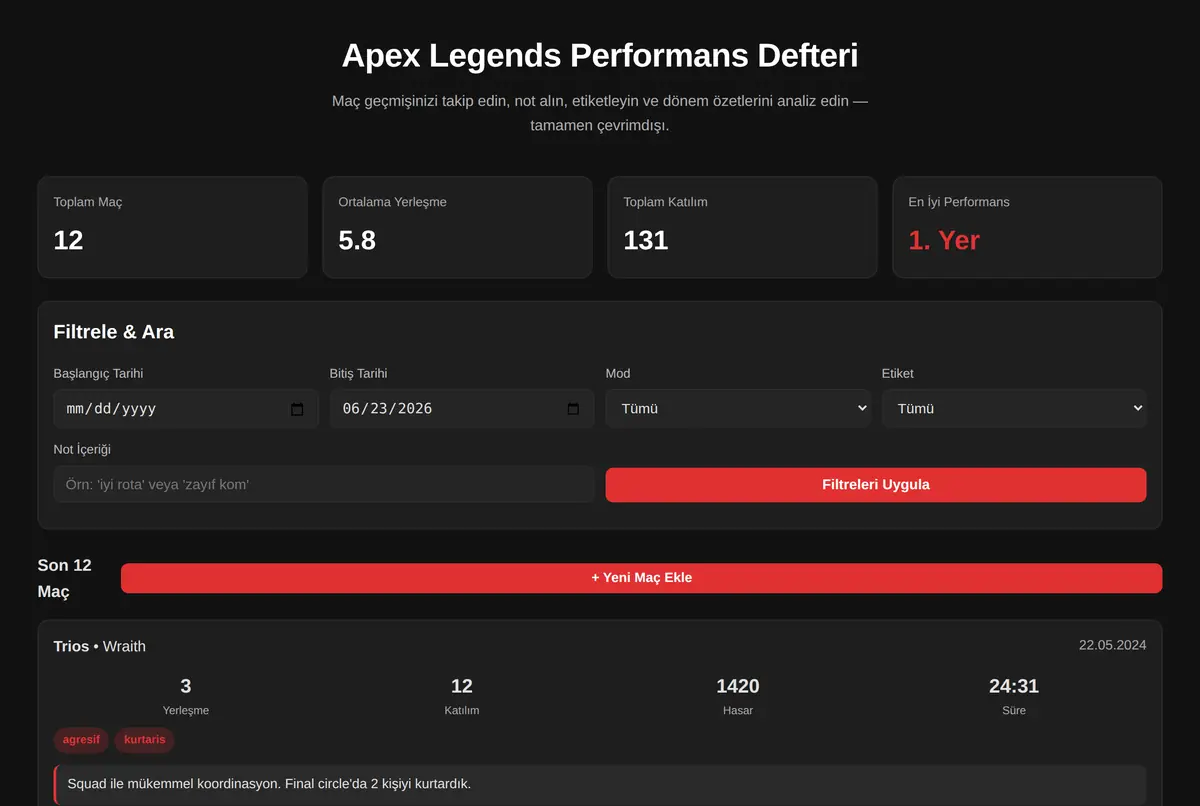Add a new match with Yeni Maç Ekle
Screen dimensions: 1200x806
pos(641,578)
